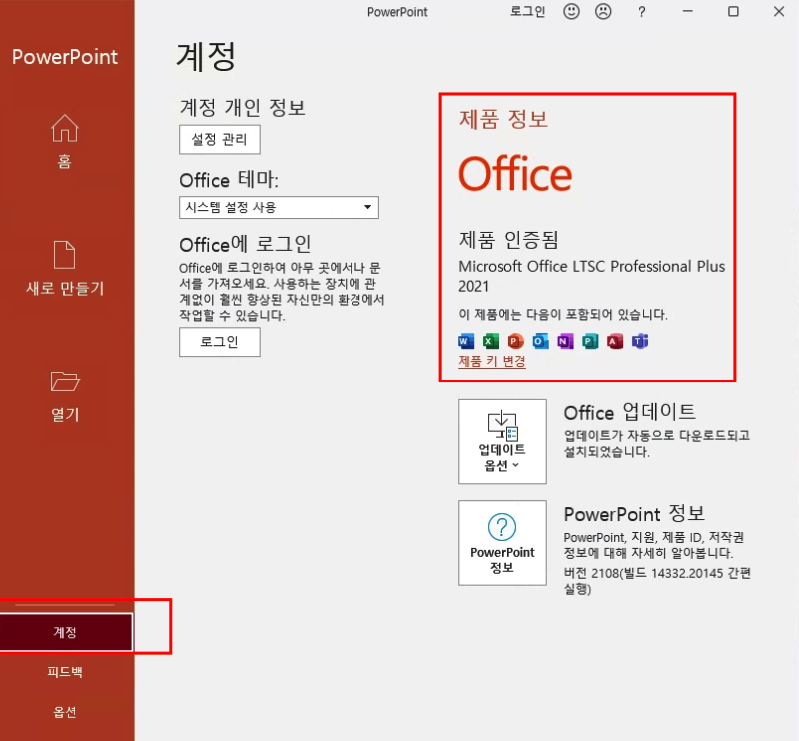Click the Word app icon in product info
Screen dimensions: 799x741
[x=466, y=341]
